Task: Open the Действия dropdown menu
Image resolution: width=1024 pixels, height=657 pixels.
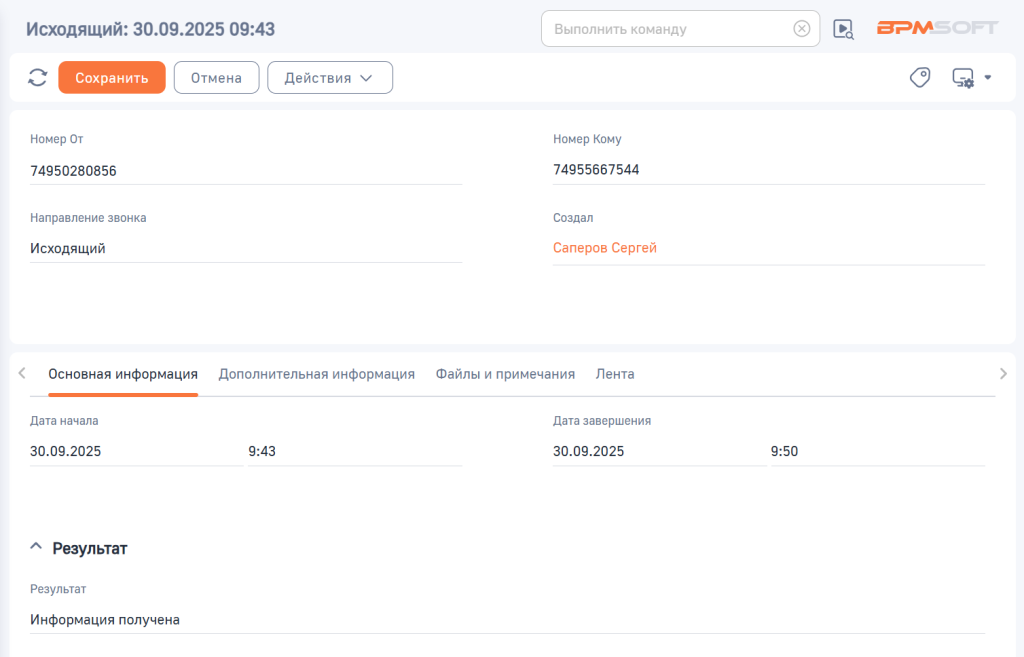Action: (329, 78)
